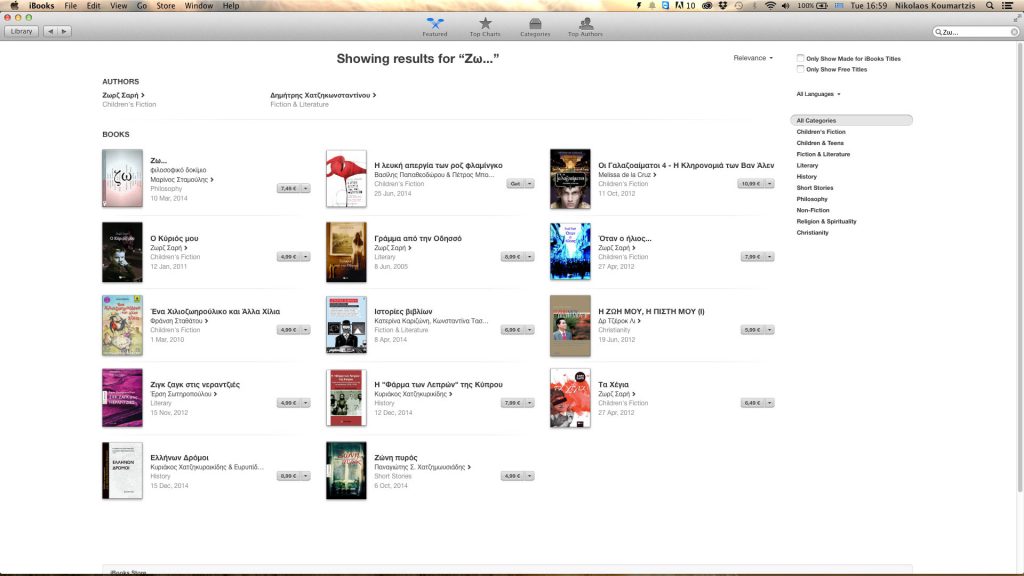Filter by Non-Fiction category

click(812, 210)
